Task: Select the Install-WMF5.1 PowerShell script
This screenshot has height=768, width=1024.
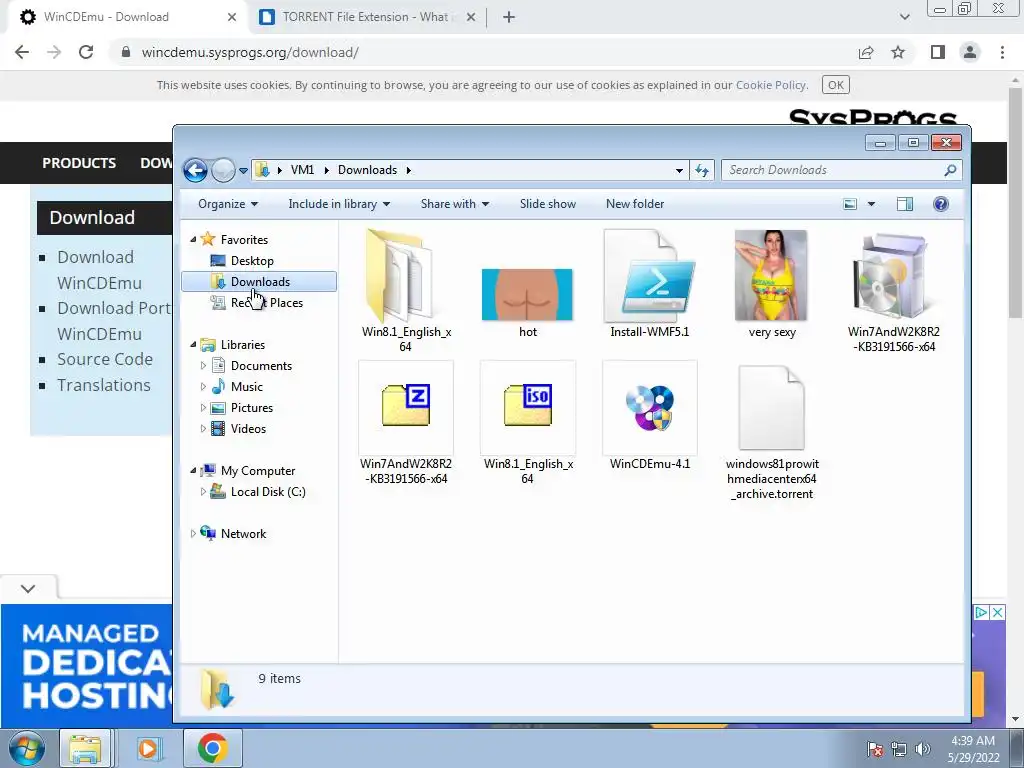Action: [x=649, y=284]
